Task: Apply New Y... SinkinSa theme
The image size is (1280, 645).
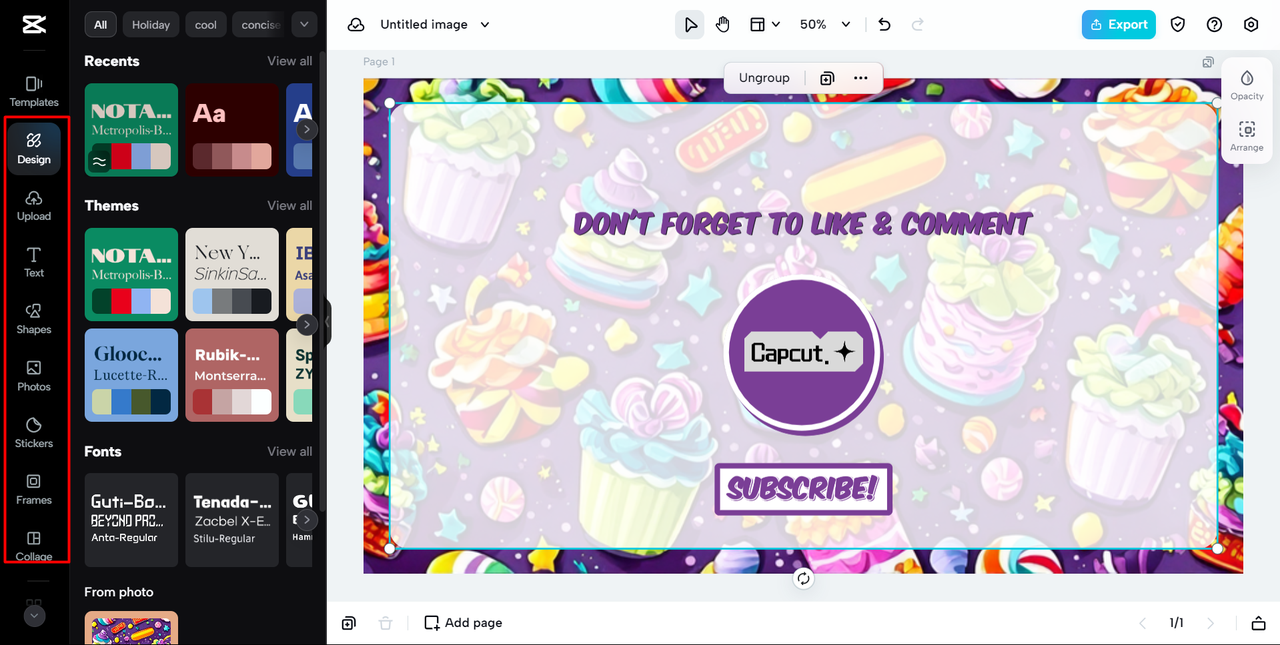Action: pos(232,274)
